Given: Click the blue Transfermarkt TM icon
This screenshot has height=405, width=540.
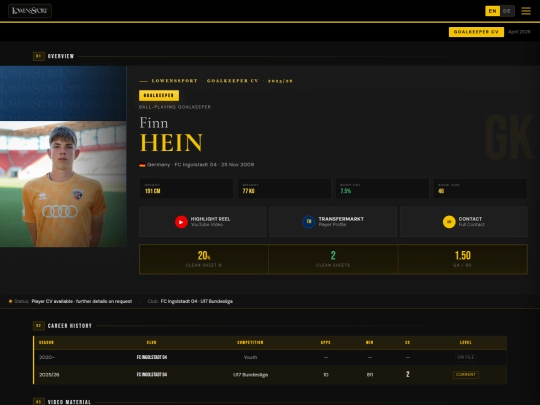Looking at the screenshot, I should 309,222.
